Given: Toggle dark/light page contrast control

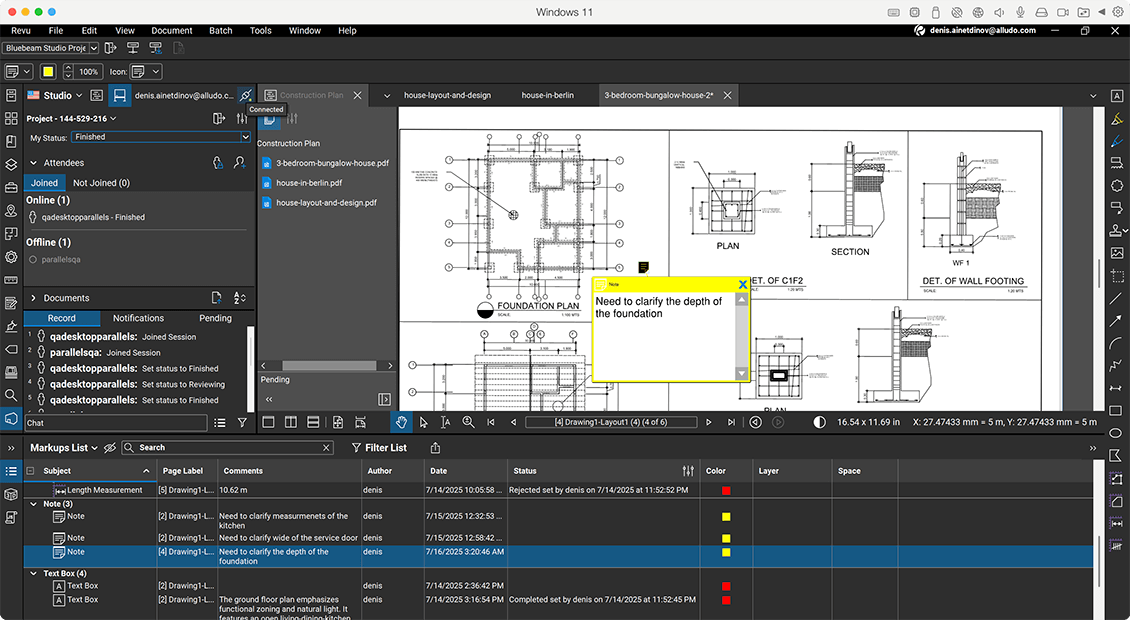Looking at the screenshot, I should pos(818,421).
